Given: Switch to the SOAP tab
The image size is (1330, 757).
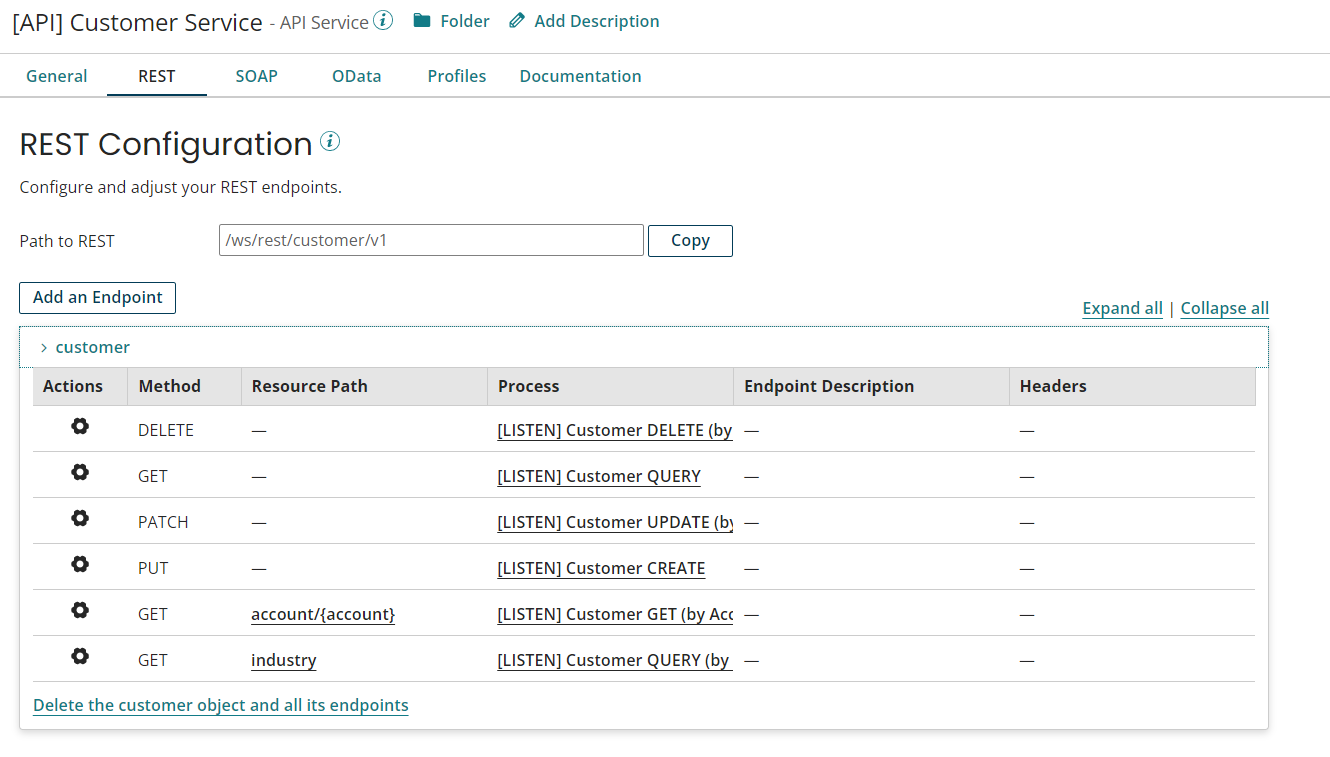Looking at the screenshot, I should (256, 75).
